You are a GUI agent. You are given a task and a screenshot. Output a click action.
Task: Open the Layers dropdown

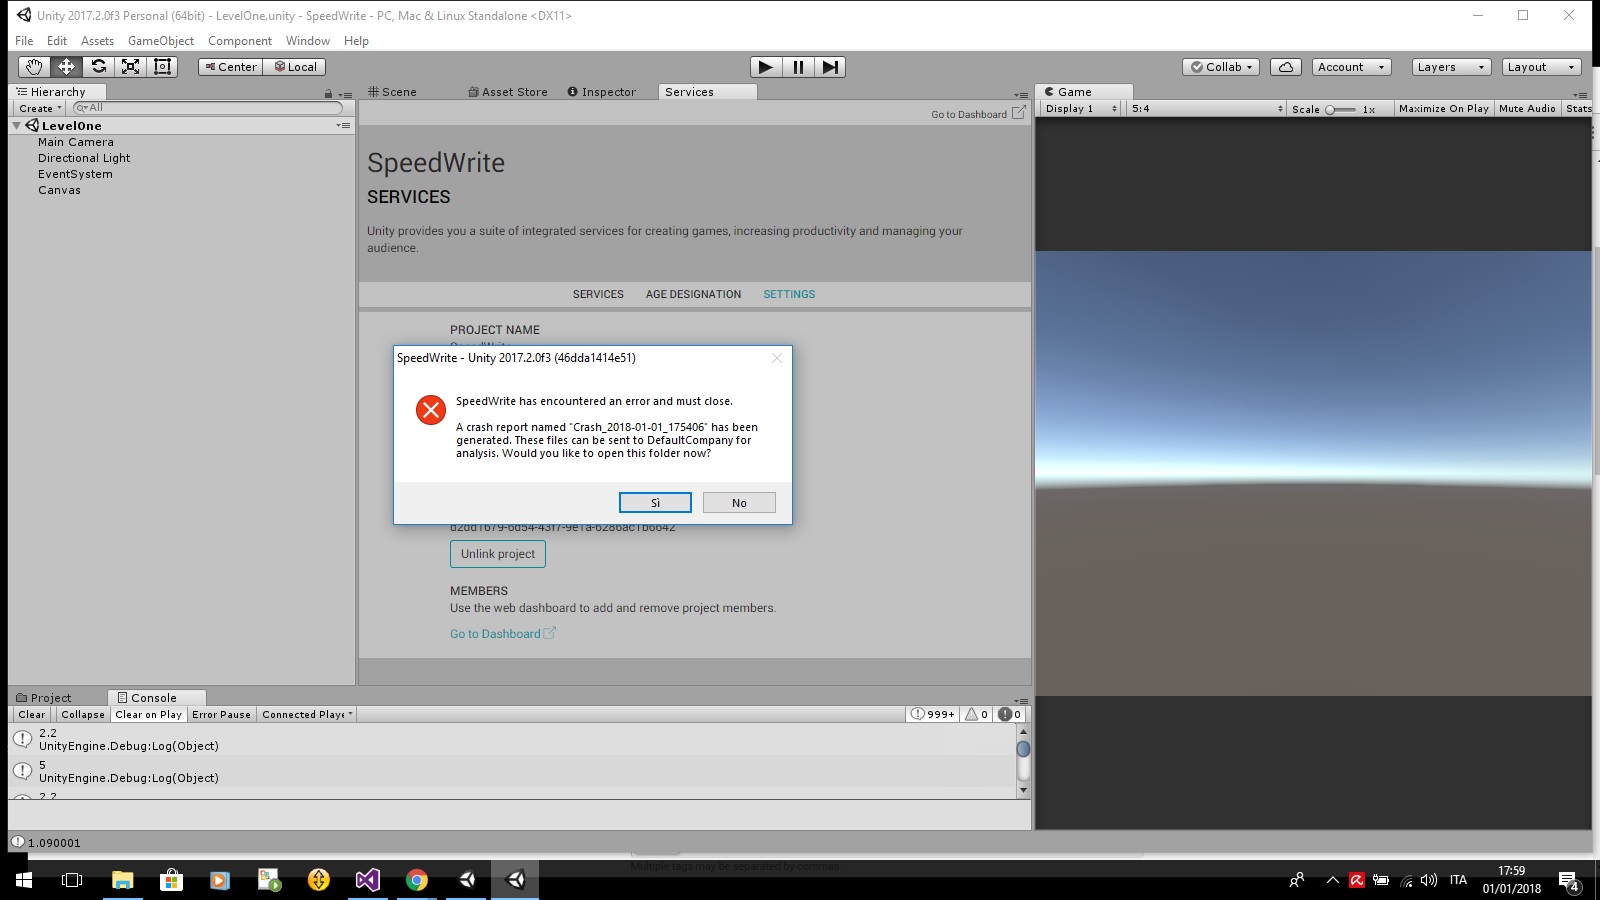(x=1448, y=66)
